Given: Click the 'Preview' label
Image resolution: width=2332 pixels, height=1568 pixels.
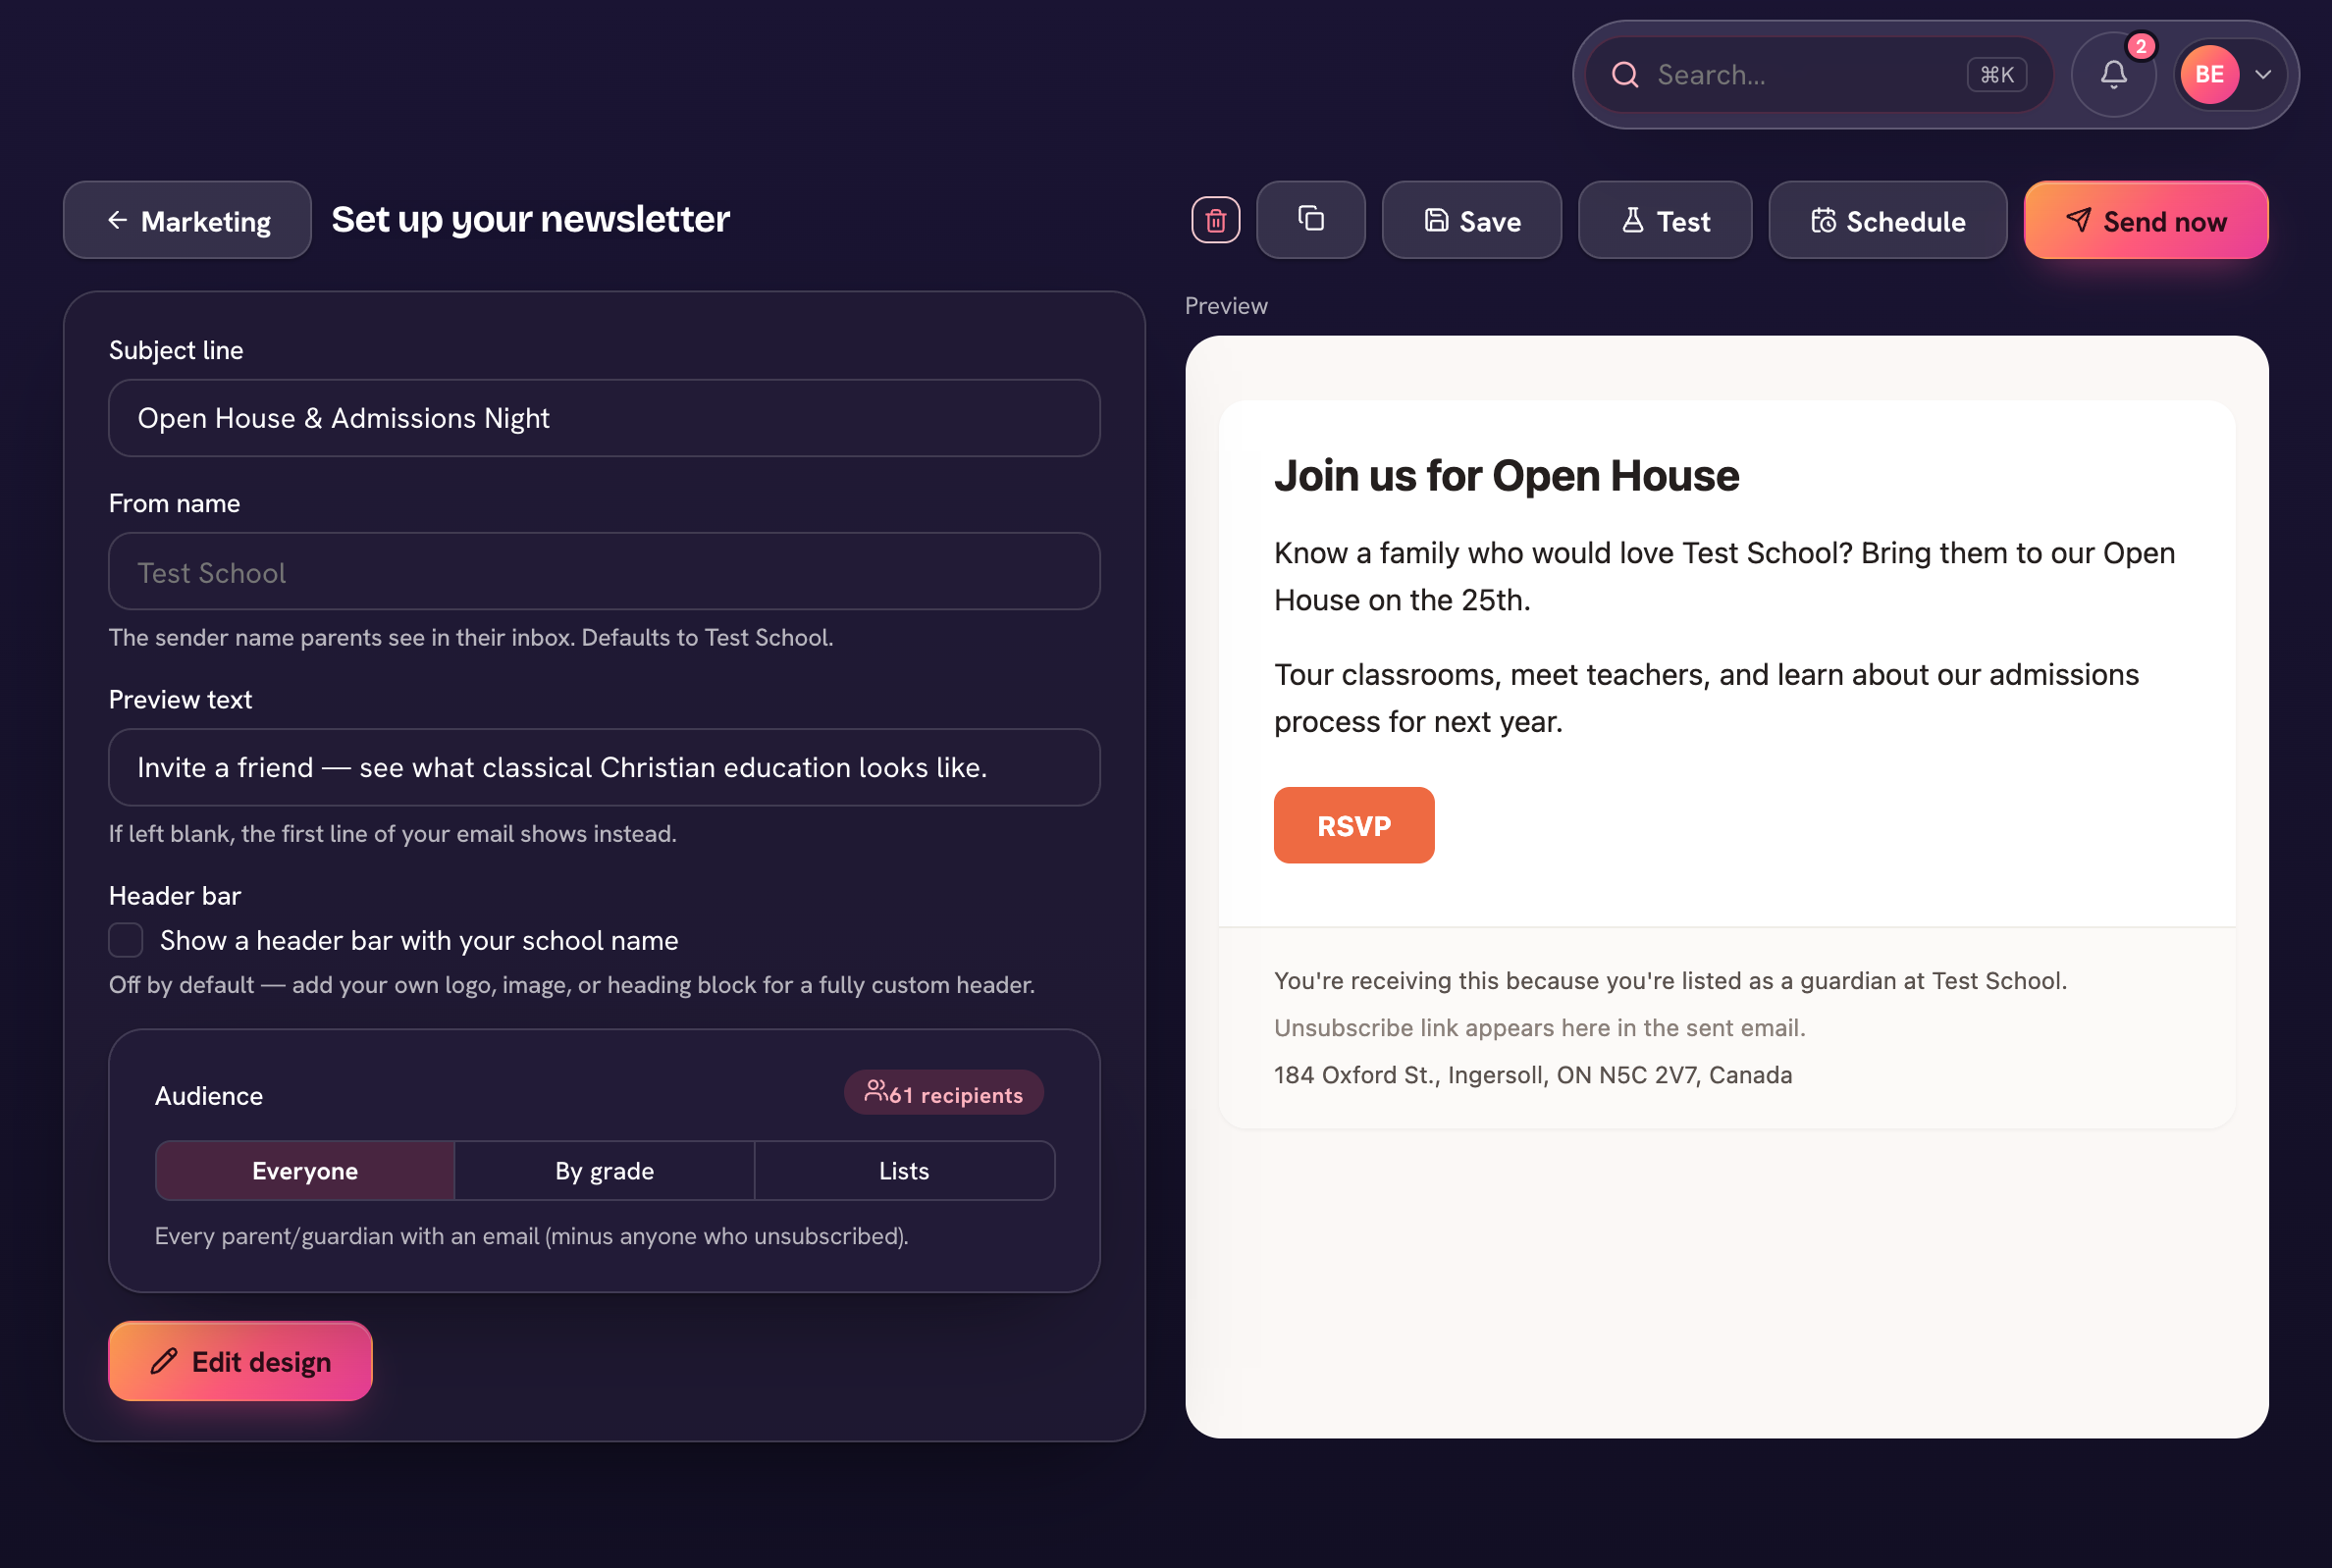Looking at the screenshot, I should (x=1226, y=306).
